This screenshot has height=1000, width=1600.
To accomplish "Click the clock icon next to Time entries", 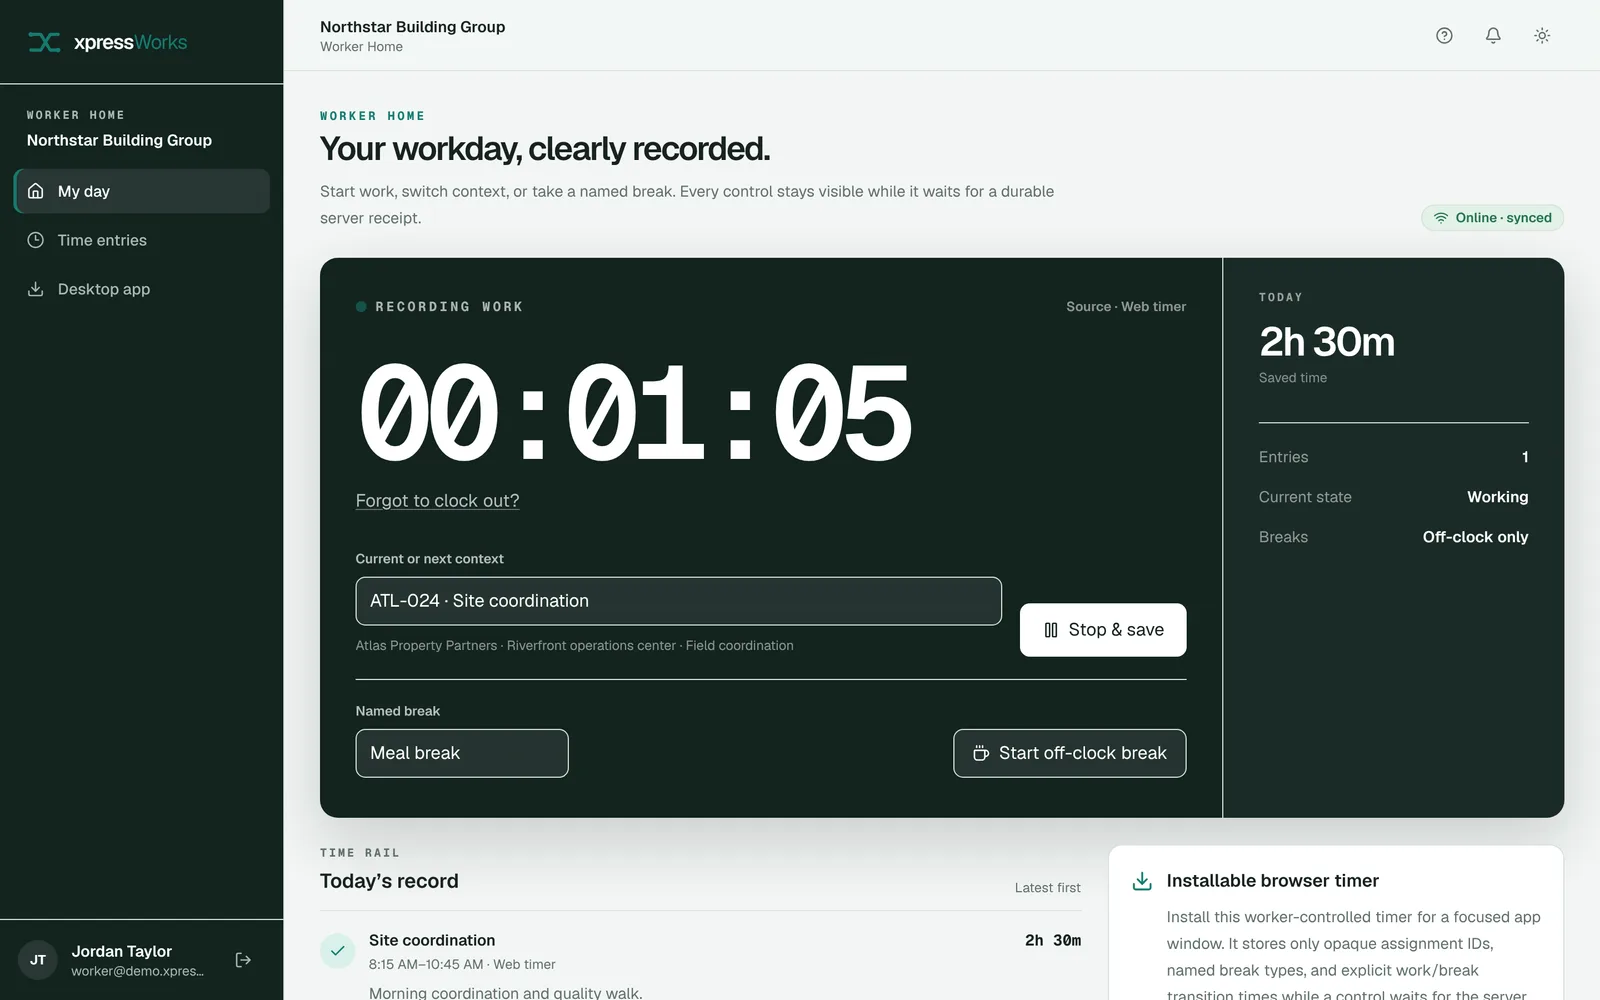I will [36, 240].
